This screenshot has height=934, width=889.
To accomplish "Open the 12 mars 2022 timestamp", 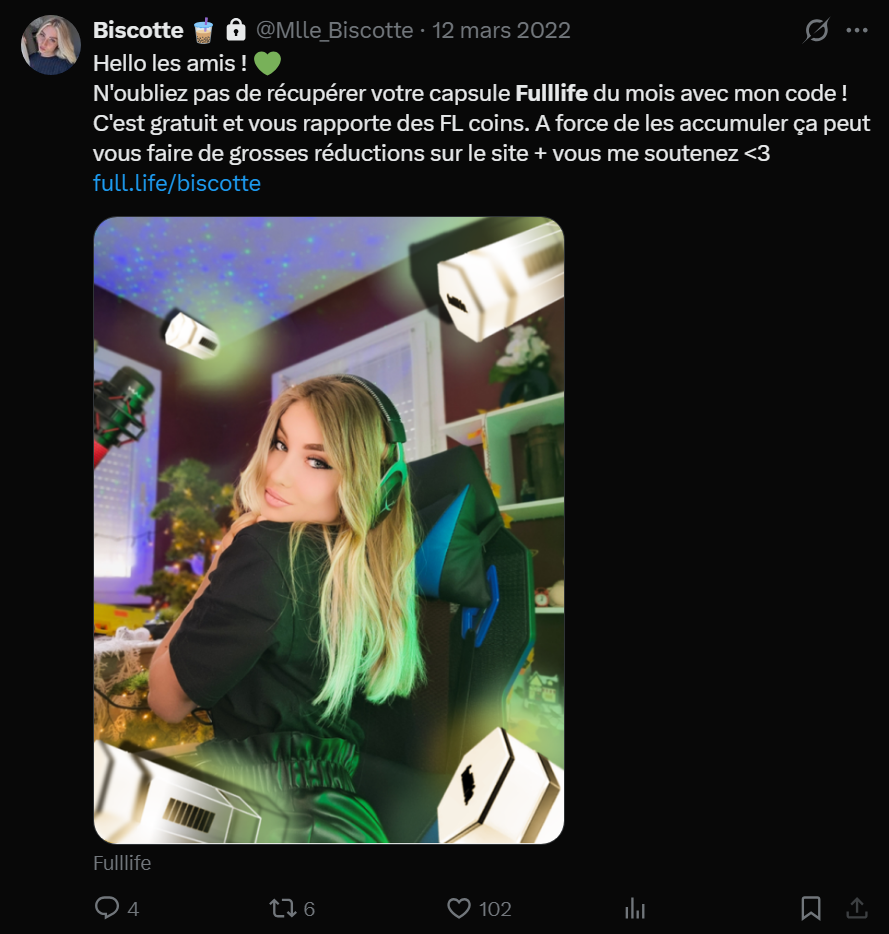I will coord(501,31).
